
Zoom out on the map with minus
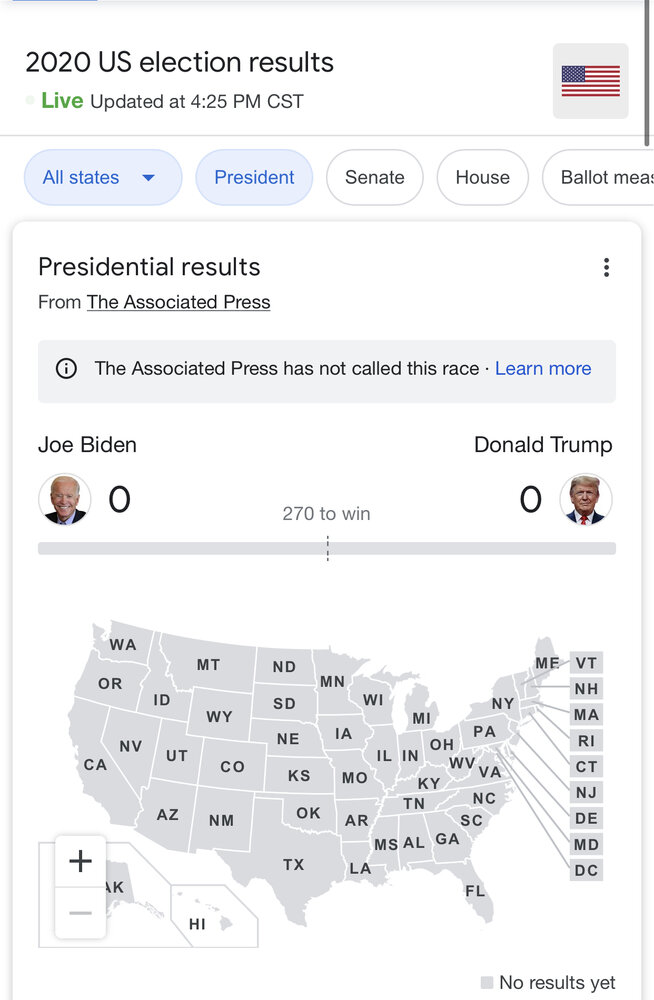click(80, 913)
